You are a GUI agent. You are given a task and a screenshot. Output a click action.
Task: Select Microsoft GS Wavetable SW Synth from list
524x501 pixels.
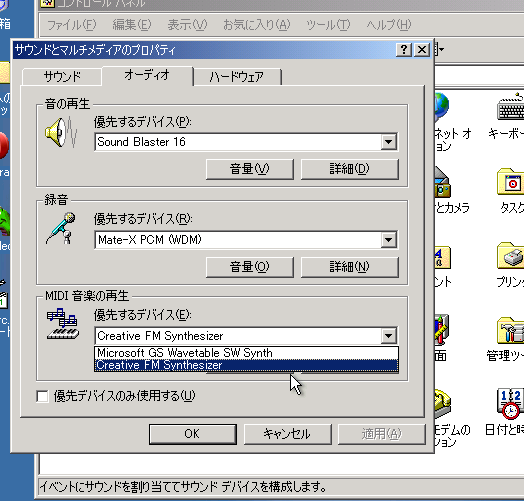click(x=246, y=353)
